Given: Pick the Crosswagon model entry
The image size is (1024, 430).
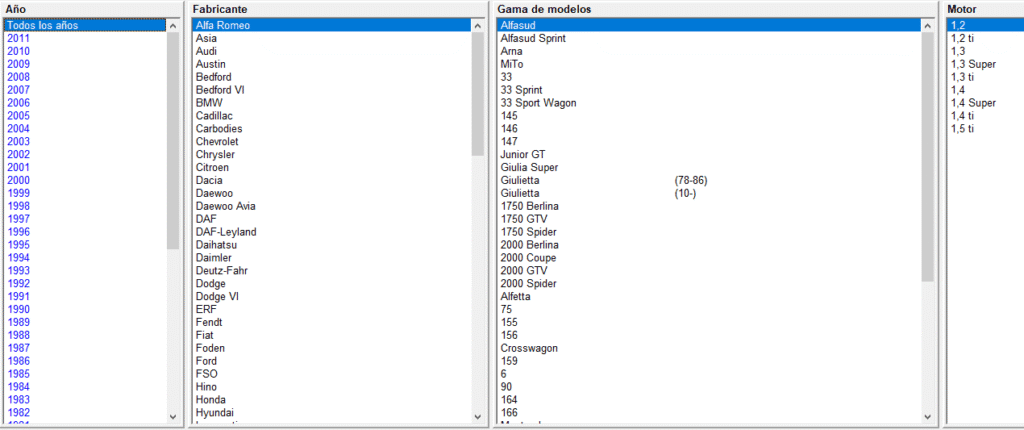Looking at the screenshot, I should [529, 348].
